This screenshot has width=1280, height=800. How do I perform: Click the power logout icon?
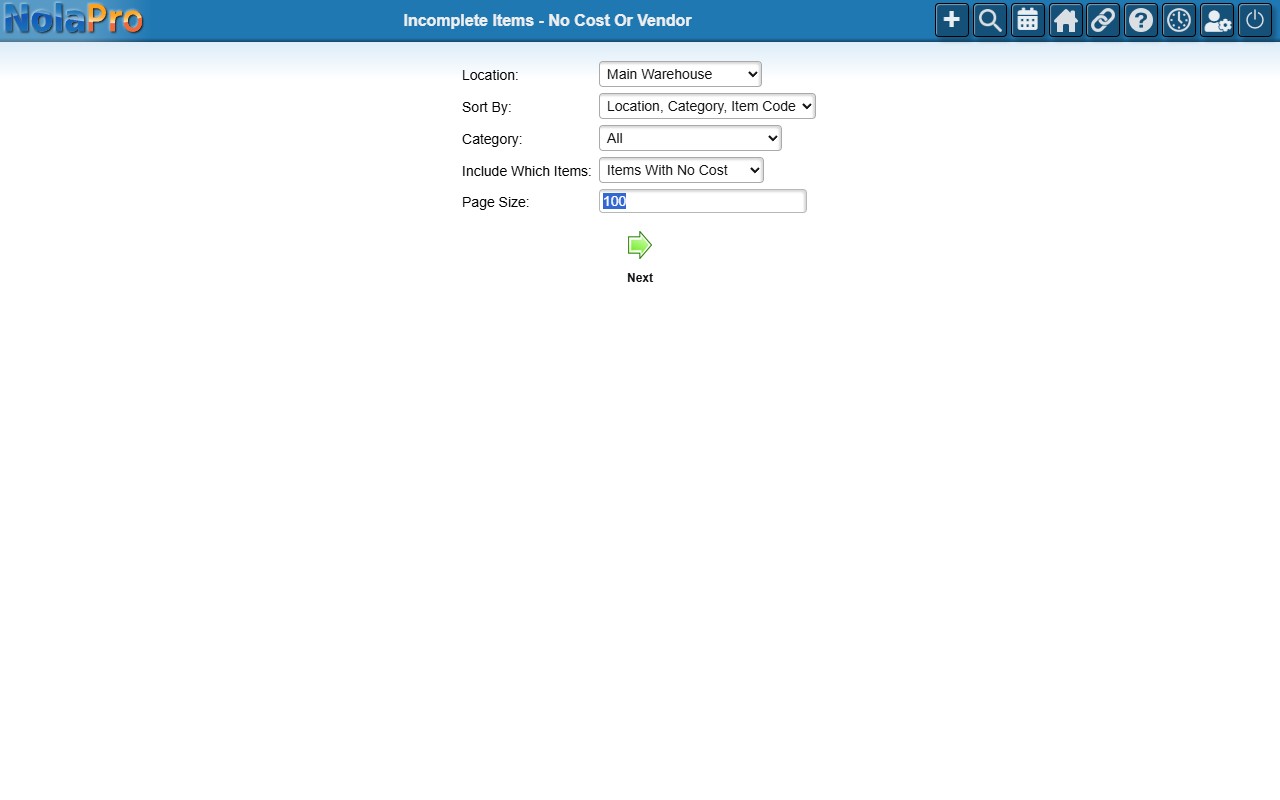[1255, 20]
